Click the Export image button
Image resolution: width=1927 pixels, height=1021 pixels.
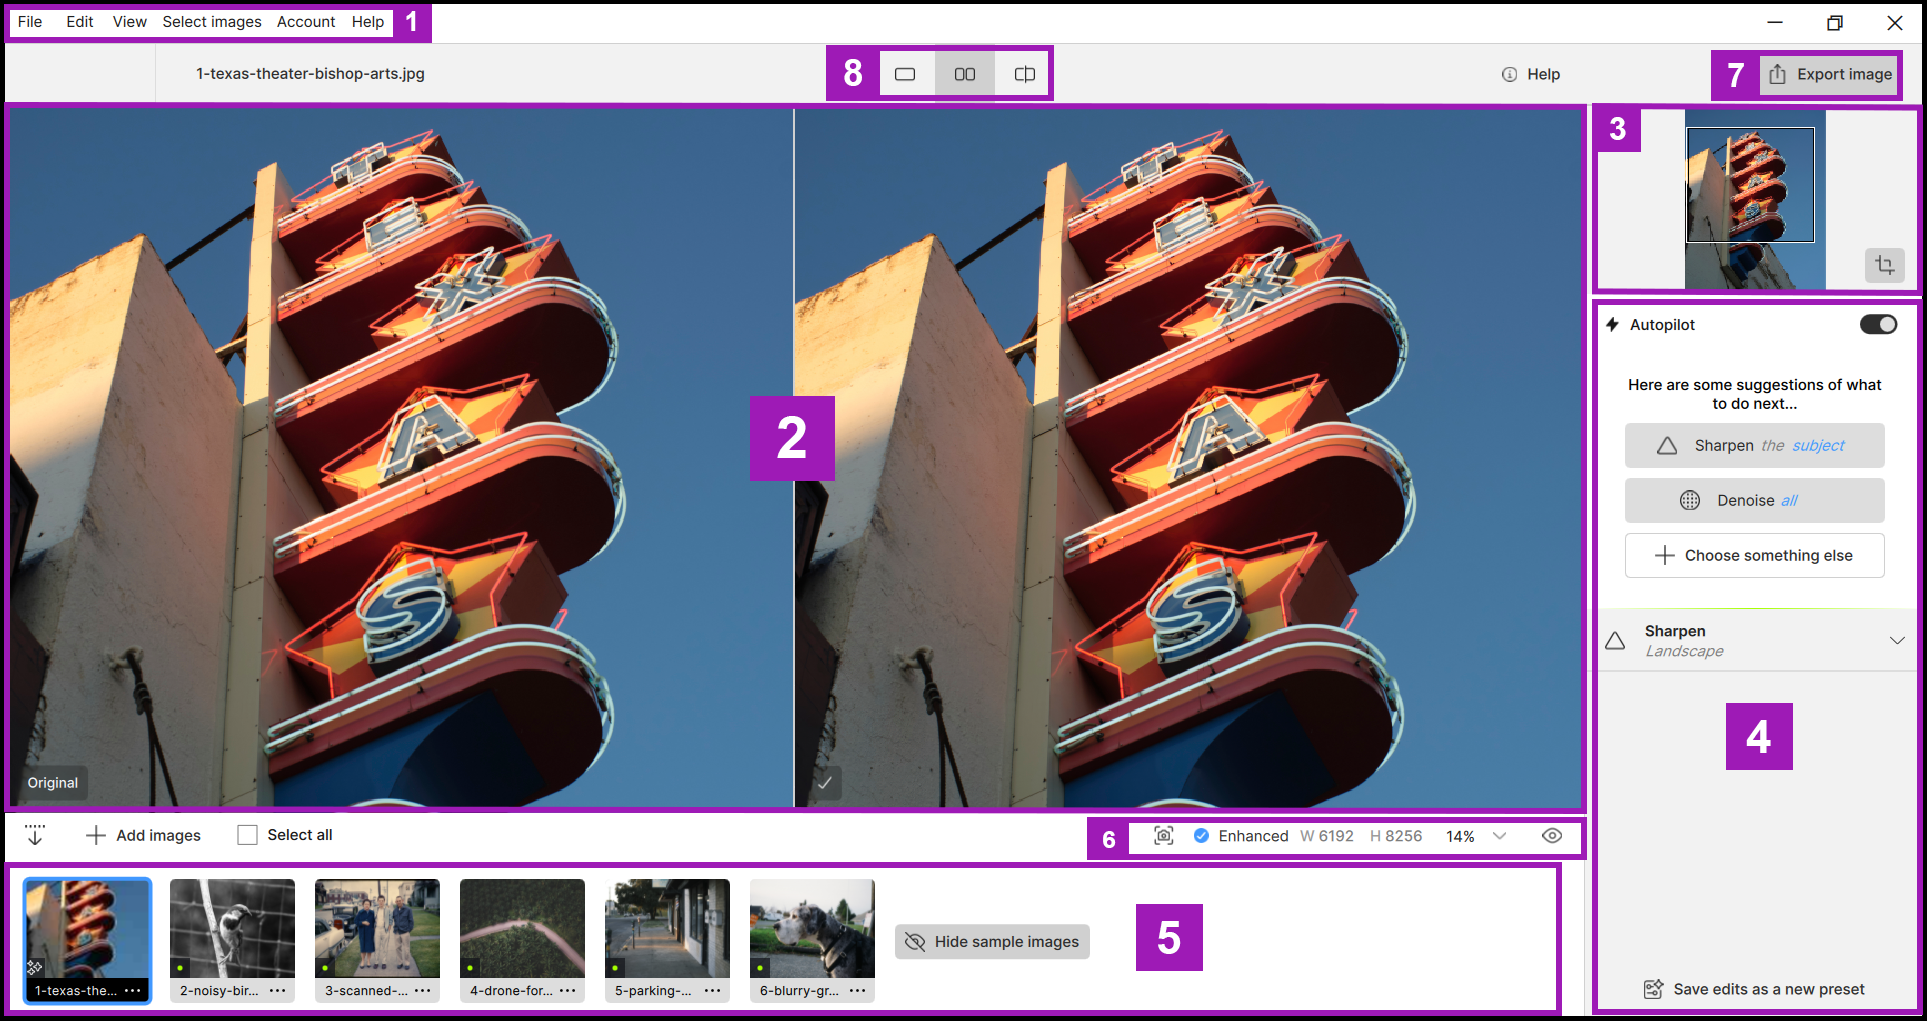click(x=1830, y=74)
